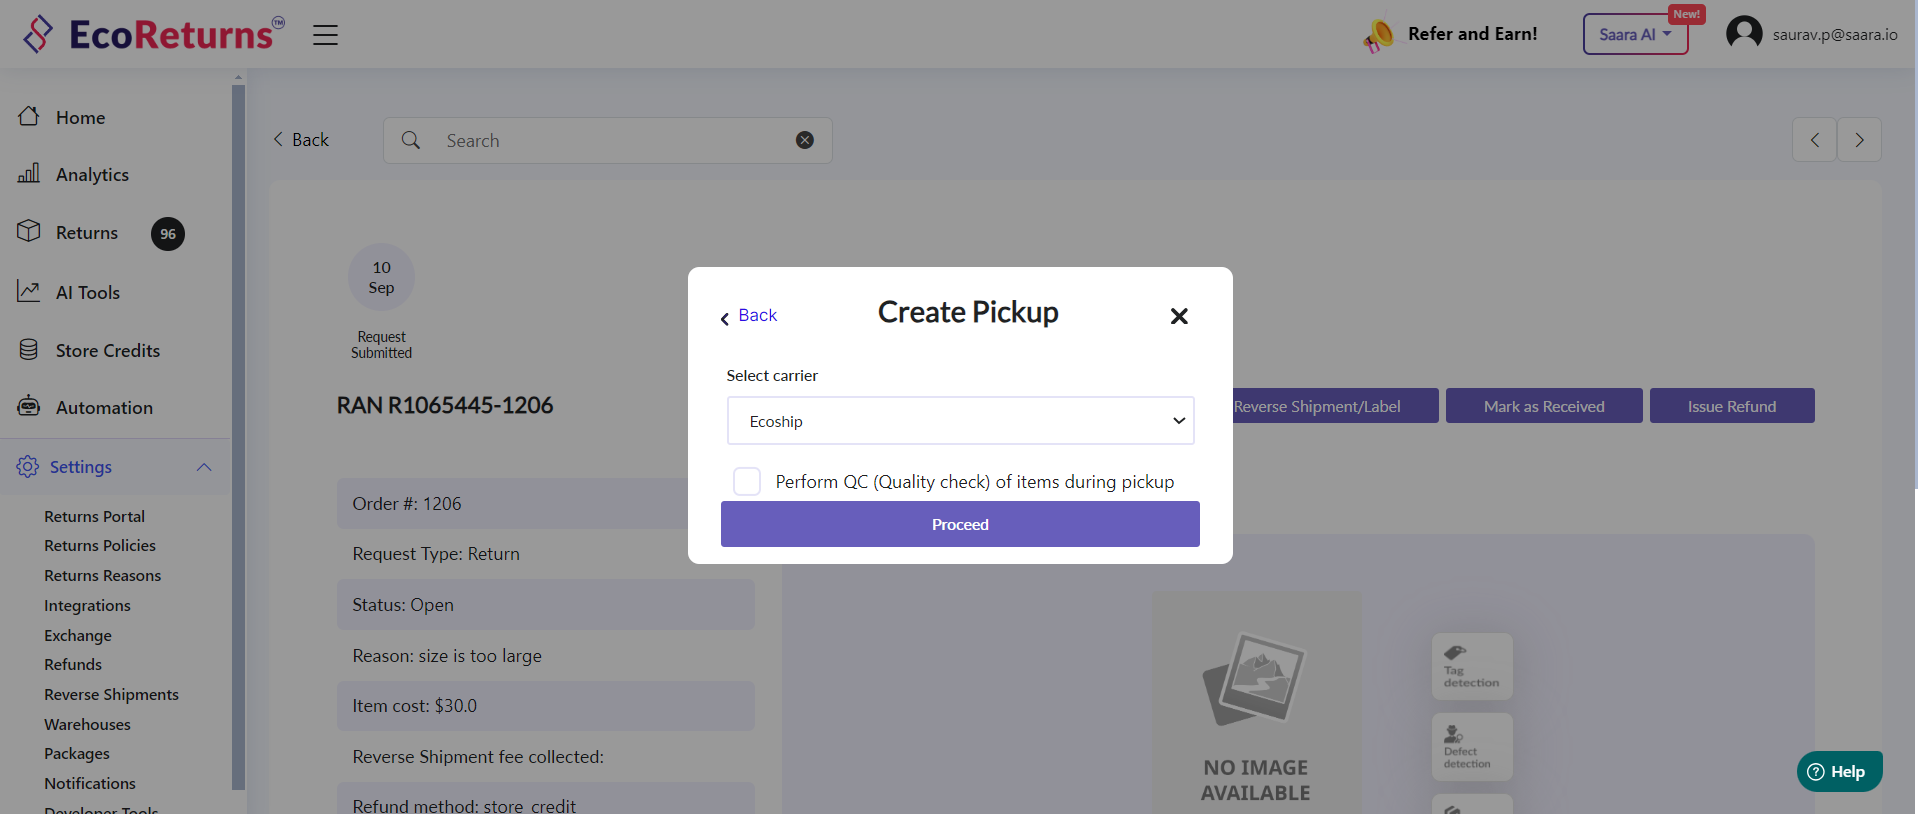This screenshot has width=1918, height=814.
Task: Open Reverse Shipments settings
Action: point(111,695)
